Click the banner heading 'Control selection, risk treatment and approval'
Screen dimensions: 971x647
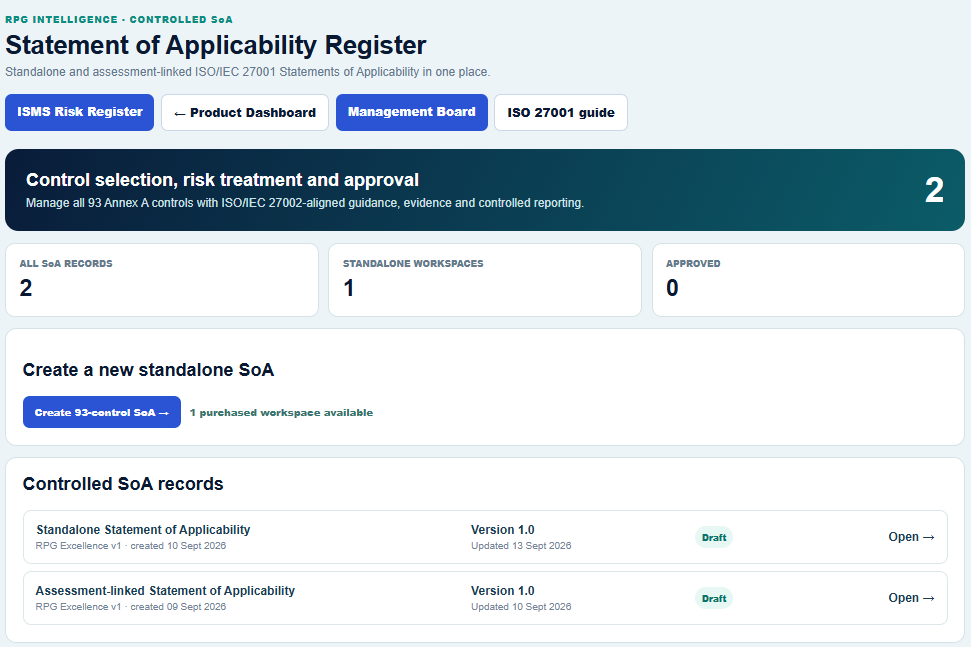tap(222, 180)
